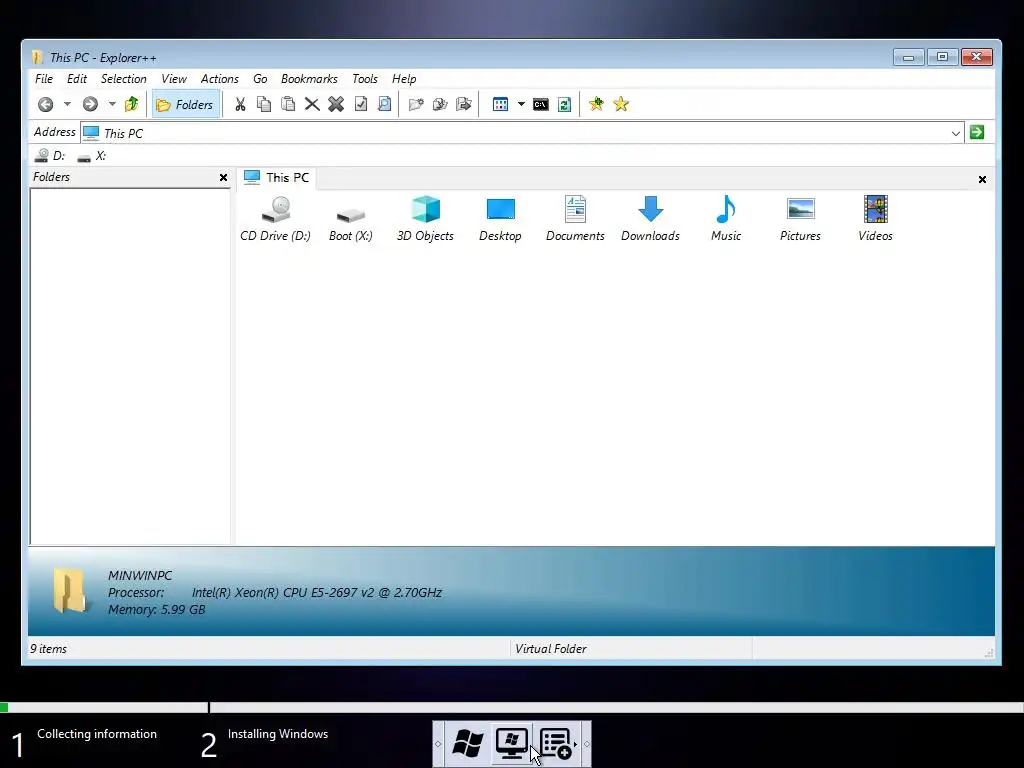Click the thin X Delete icon
This screenshot has width=1024, height=768.
312,104
